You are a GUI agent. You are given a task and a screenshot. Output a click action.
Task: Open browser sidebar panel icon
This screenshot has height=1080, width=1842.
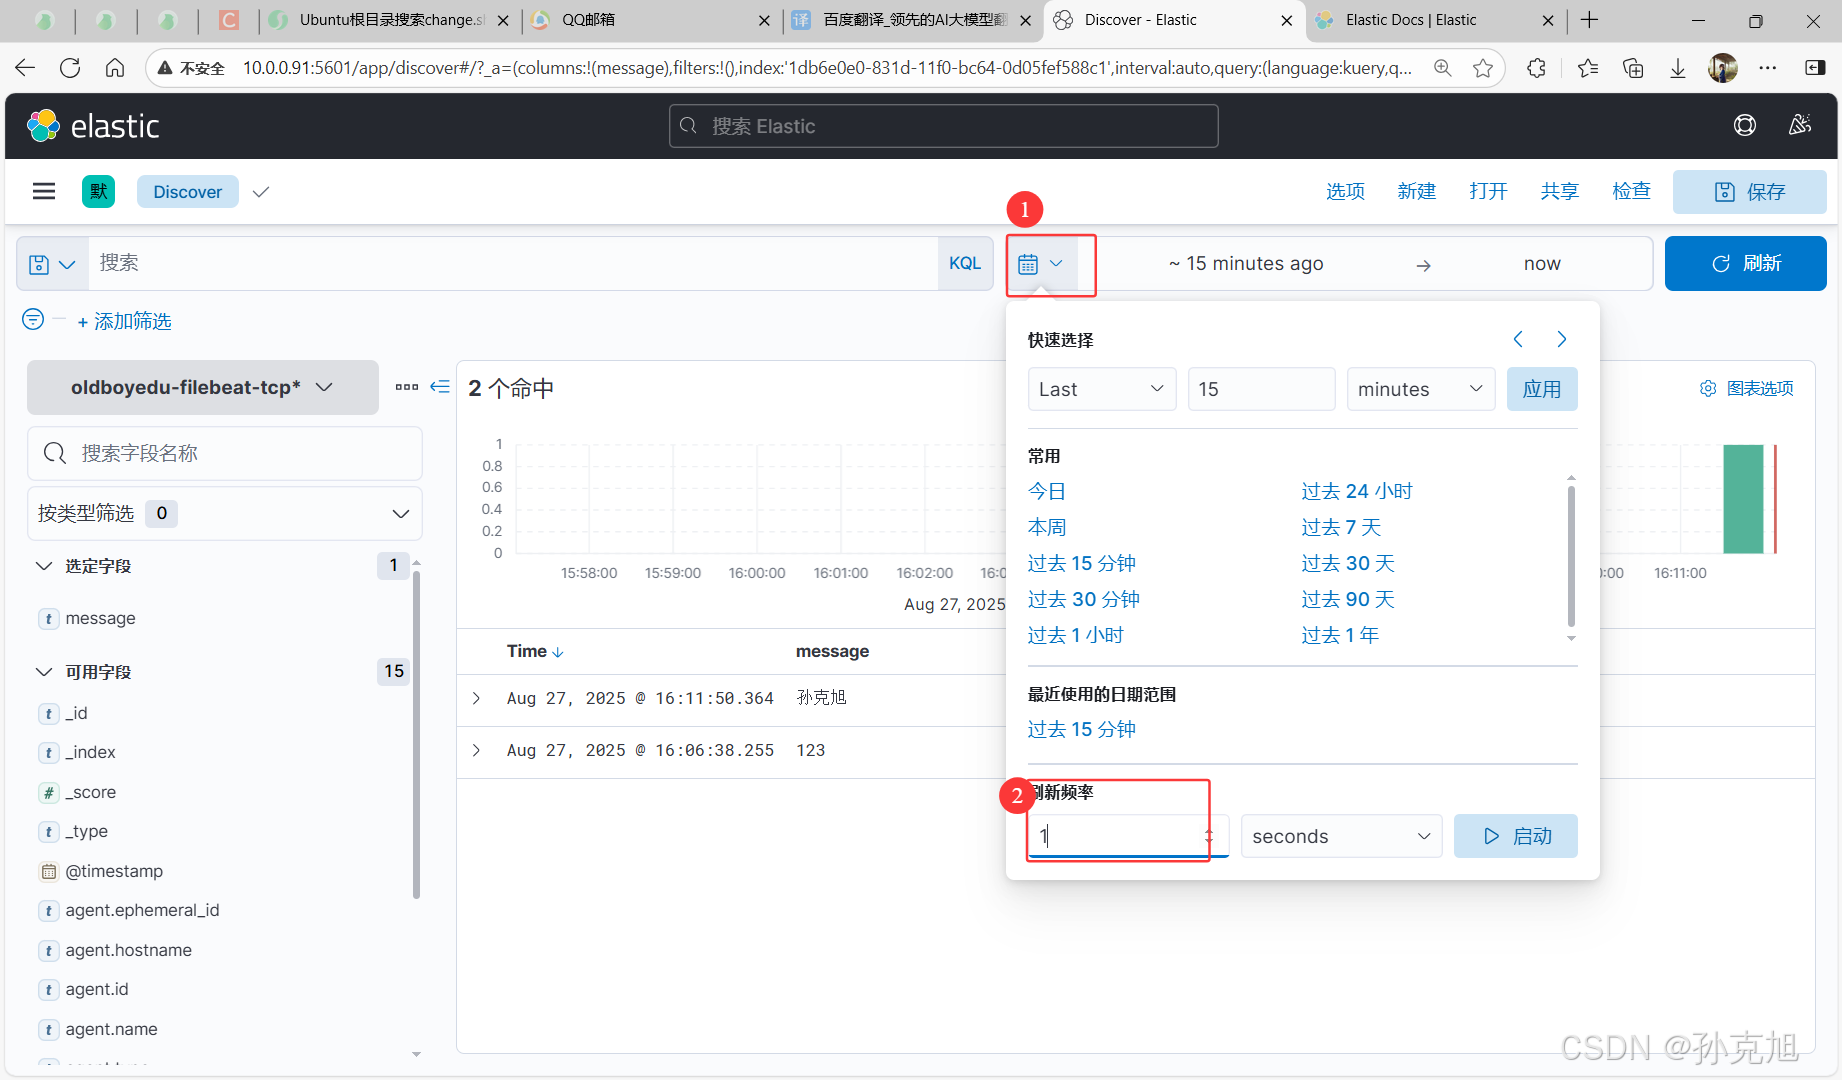point(1815,68)
